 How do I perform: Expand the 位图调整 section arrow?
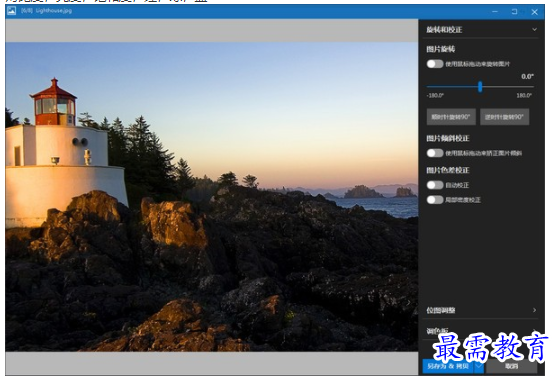click(x=534, y=310)
